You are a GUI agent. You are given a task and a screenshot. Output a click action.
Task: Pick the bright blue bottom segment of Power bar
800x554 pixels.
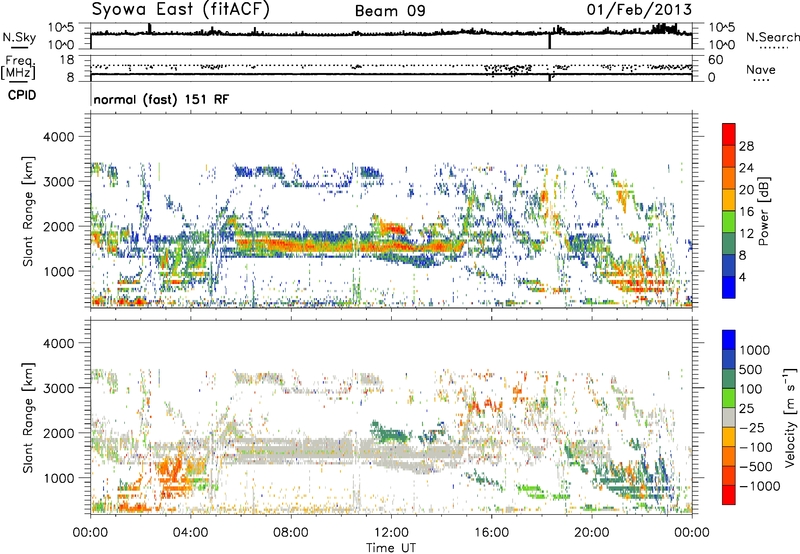click(x=729, y=287)
